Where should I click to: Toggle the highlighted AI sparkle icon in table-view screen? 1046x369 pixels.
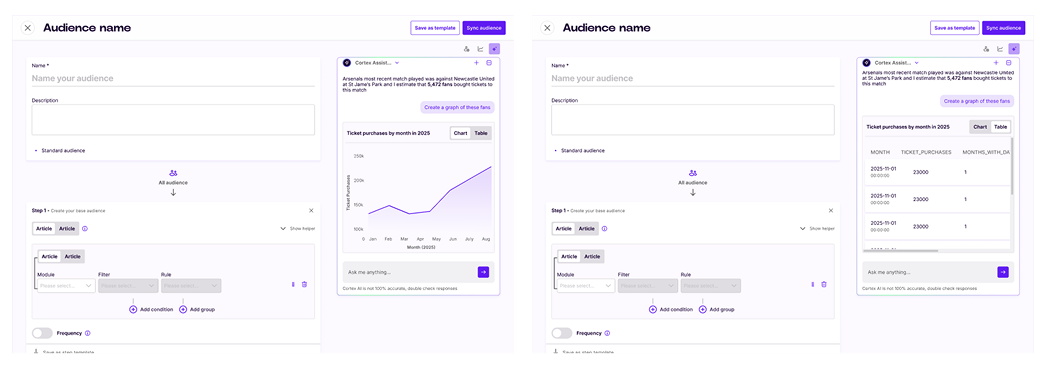click(x=1014, y=49)
